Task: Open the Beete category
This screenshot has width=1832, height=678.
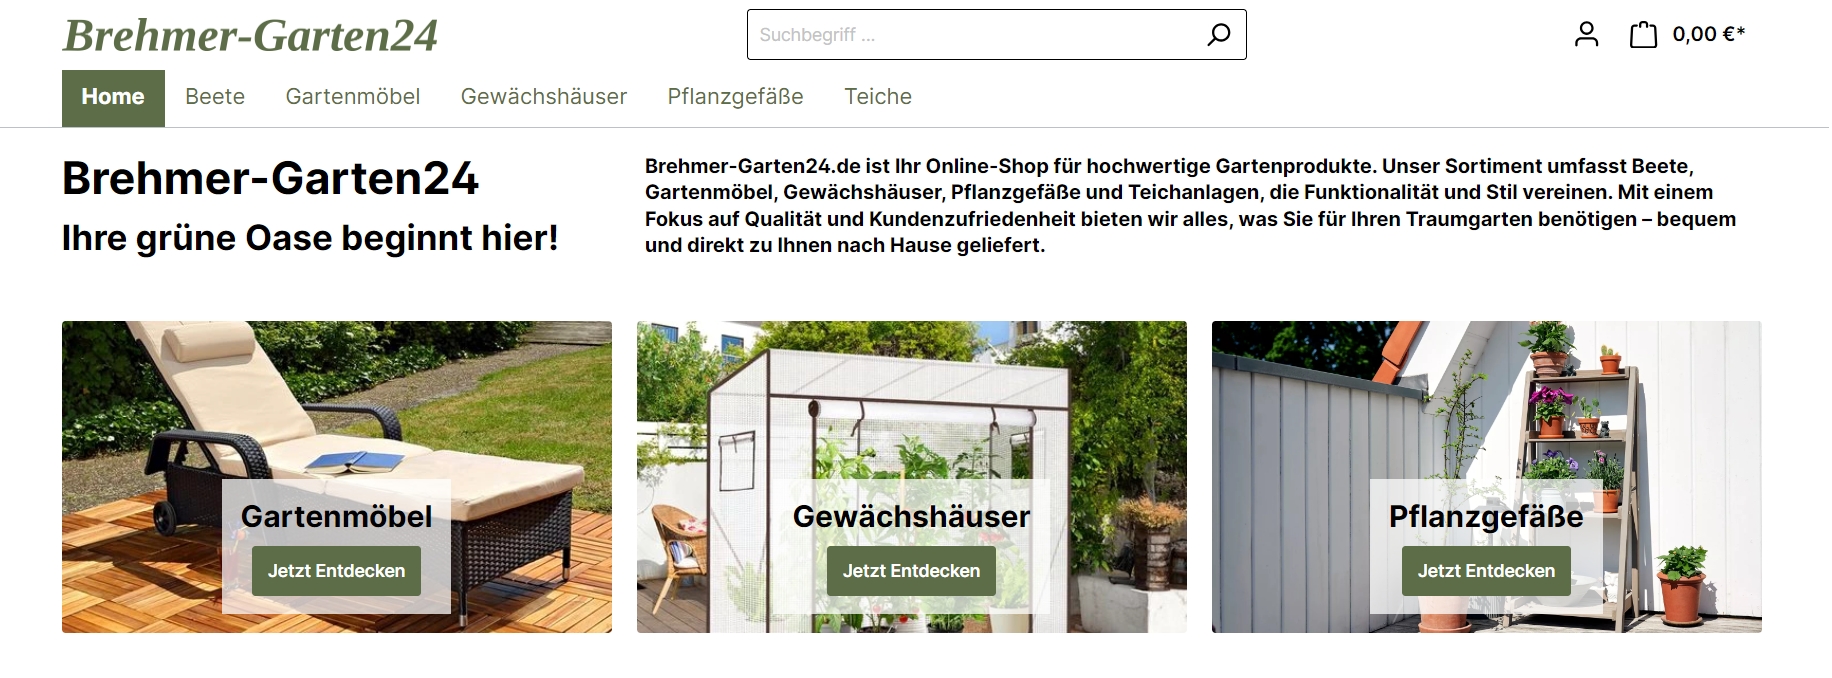Action: click(x=215, y=97)
